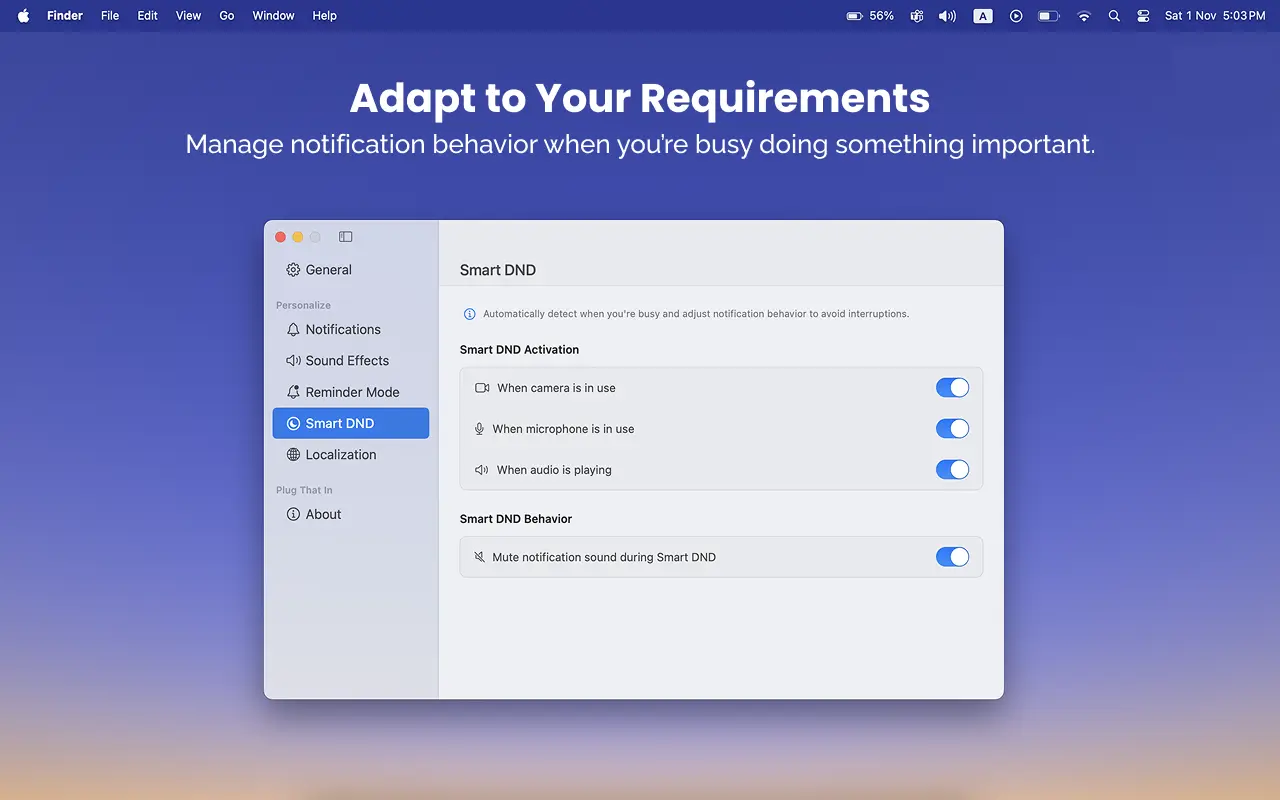The image size is (1280, 800).
Task: Open the Go menu
Action: point(227,16)
